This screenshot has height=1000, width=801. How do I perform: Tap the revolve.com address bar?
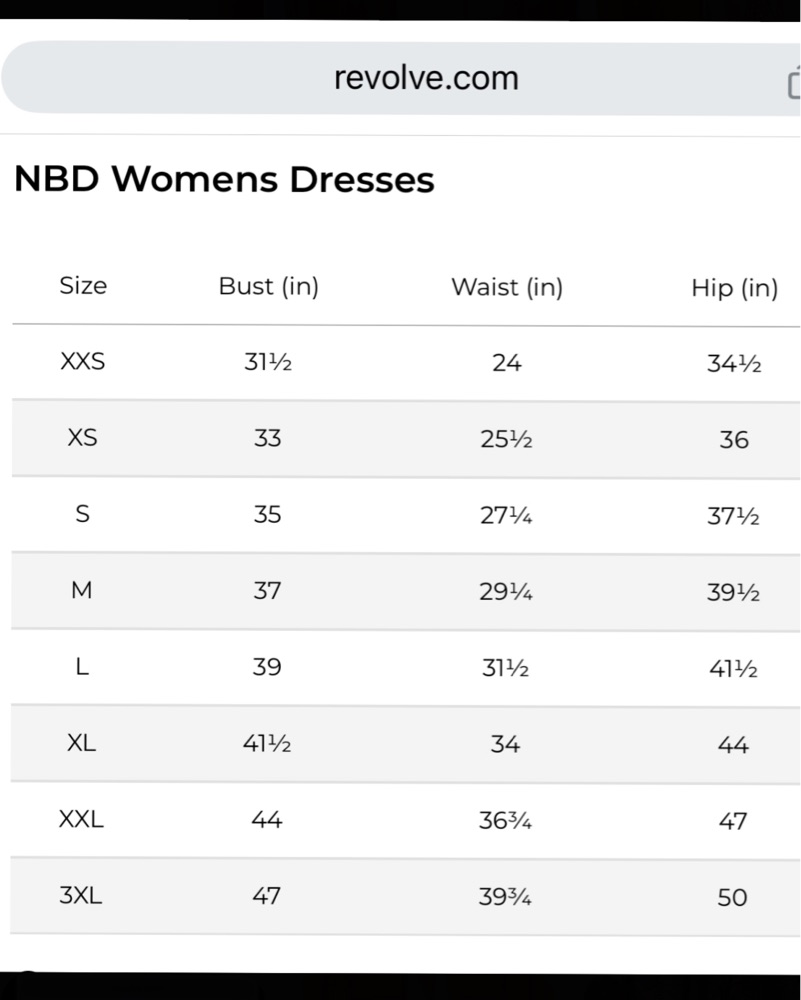tap(400, 78)
